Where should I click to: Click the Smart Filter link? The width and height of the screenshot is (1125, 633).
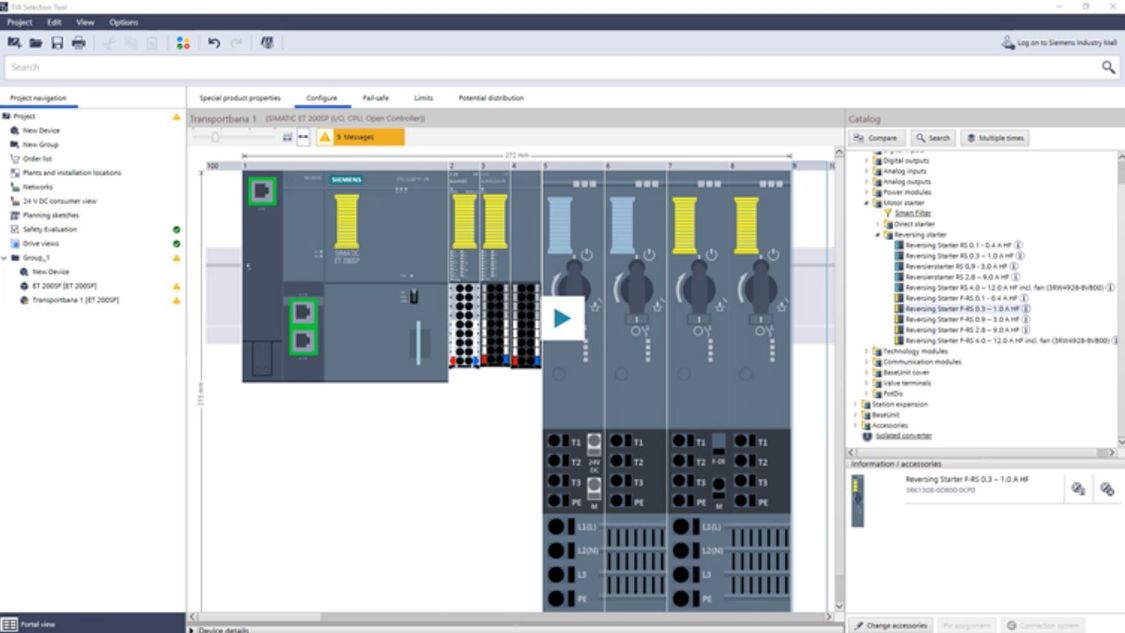[x=913, y=213]
